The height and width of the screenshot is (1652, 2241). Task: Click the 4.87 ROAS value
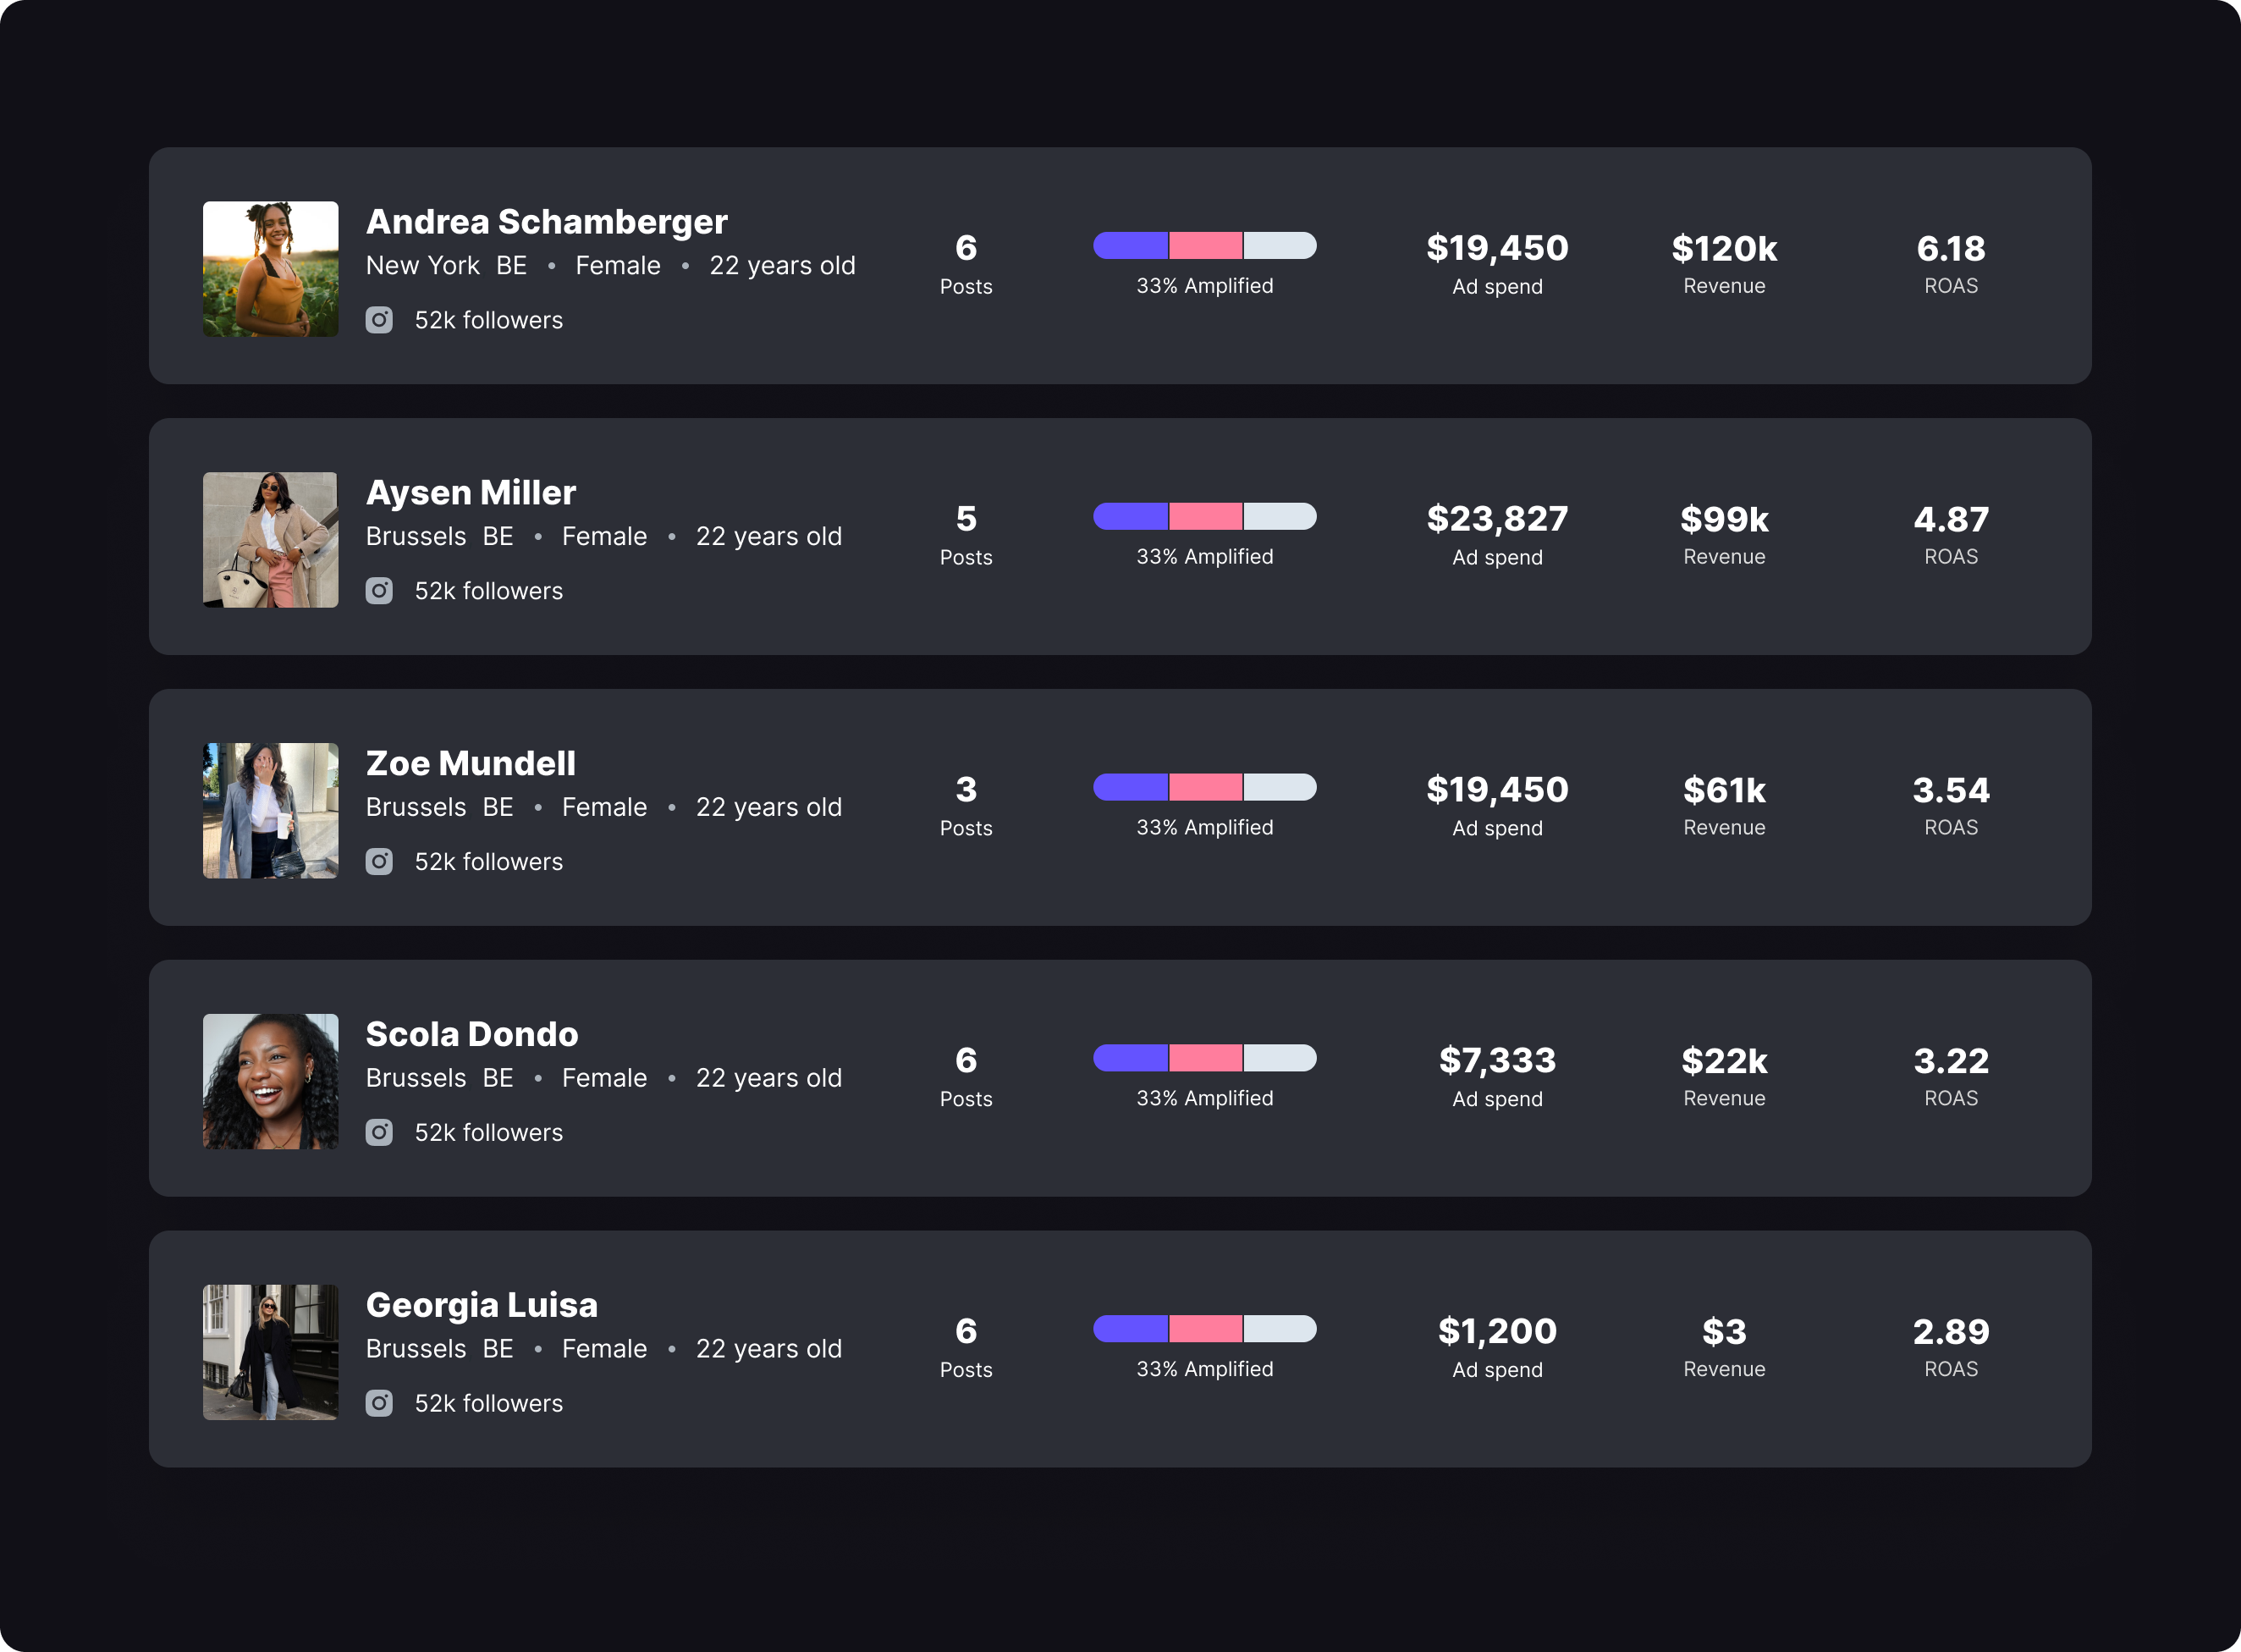pyautogui.click(x=1951, y=520)
